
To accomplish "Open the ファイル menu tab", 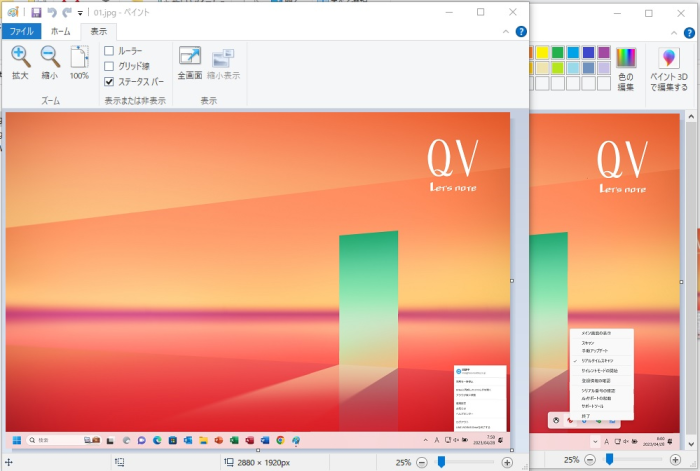I will [x=21, y=31].
